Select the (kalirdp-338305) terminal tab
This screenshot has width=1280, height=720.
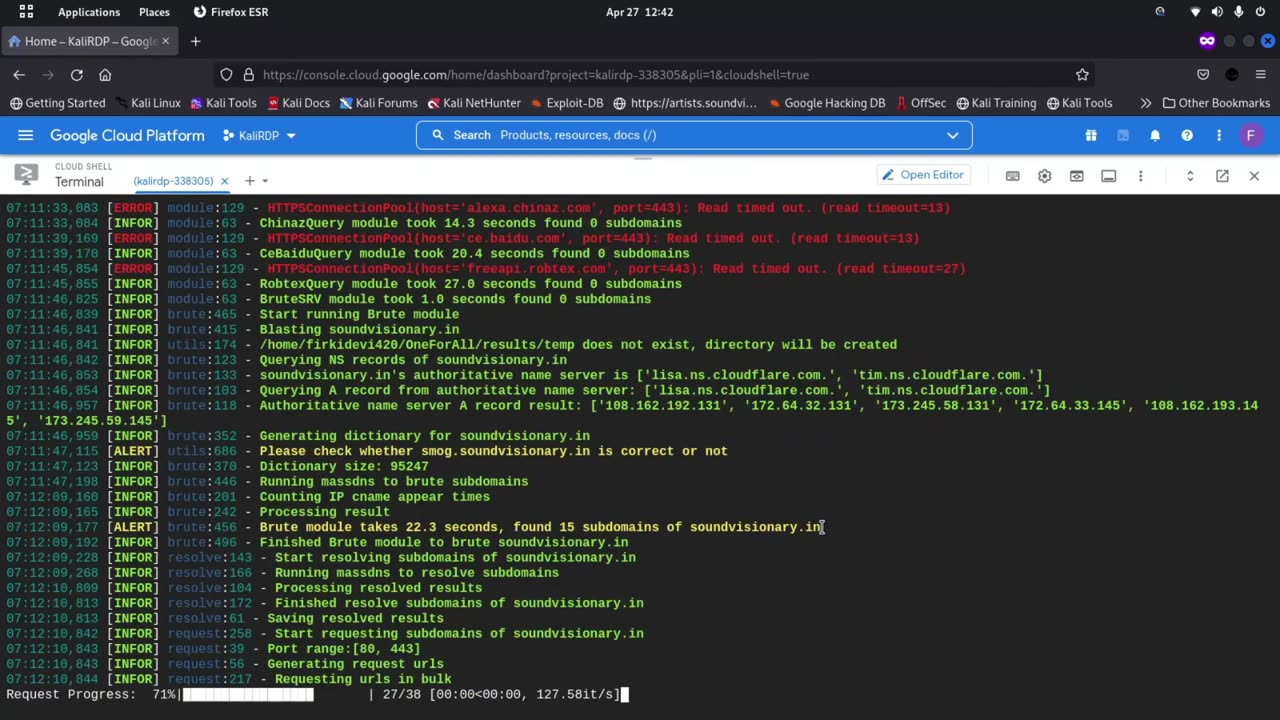coord(173,181)
